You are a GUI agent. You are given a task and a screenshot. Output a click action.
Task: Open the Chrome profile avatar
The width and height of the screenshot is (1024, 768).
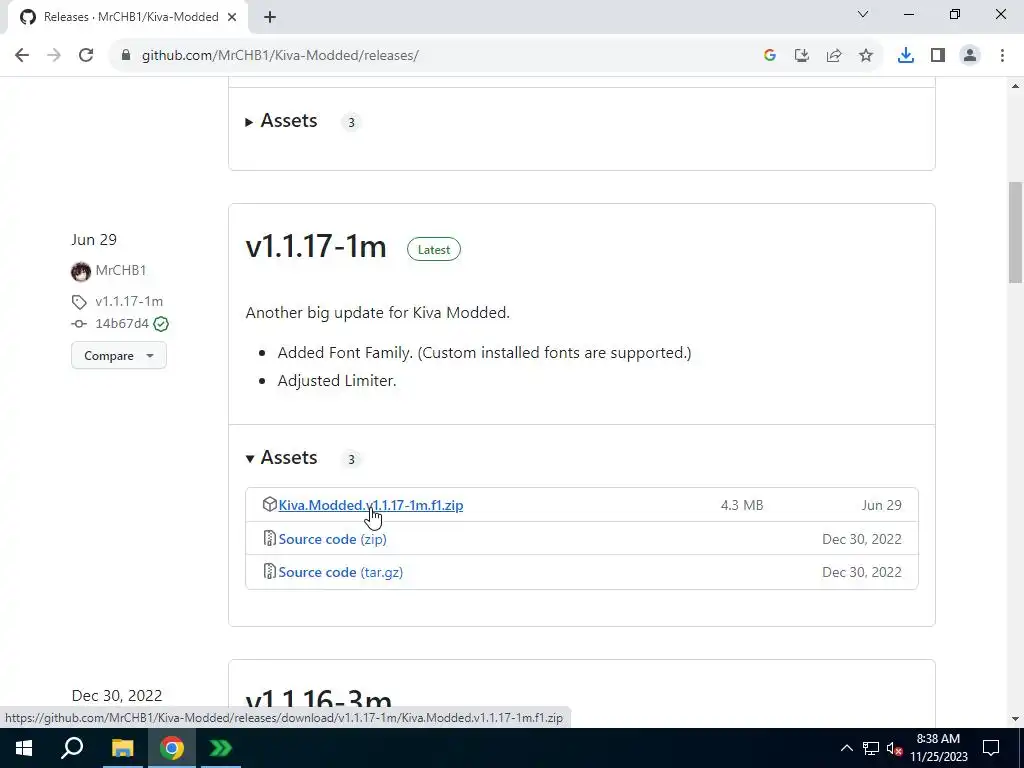[x=970, y=56]
